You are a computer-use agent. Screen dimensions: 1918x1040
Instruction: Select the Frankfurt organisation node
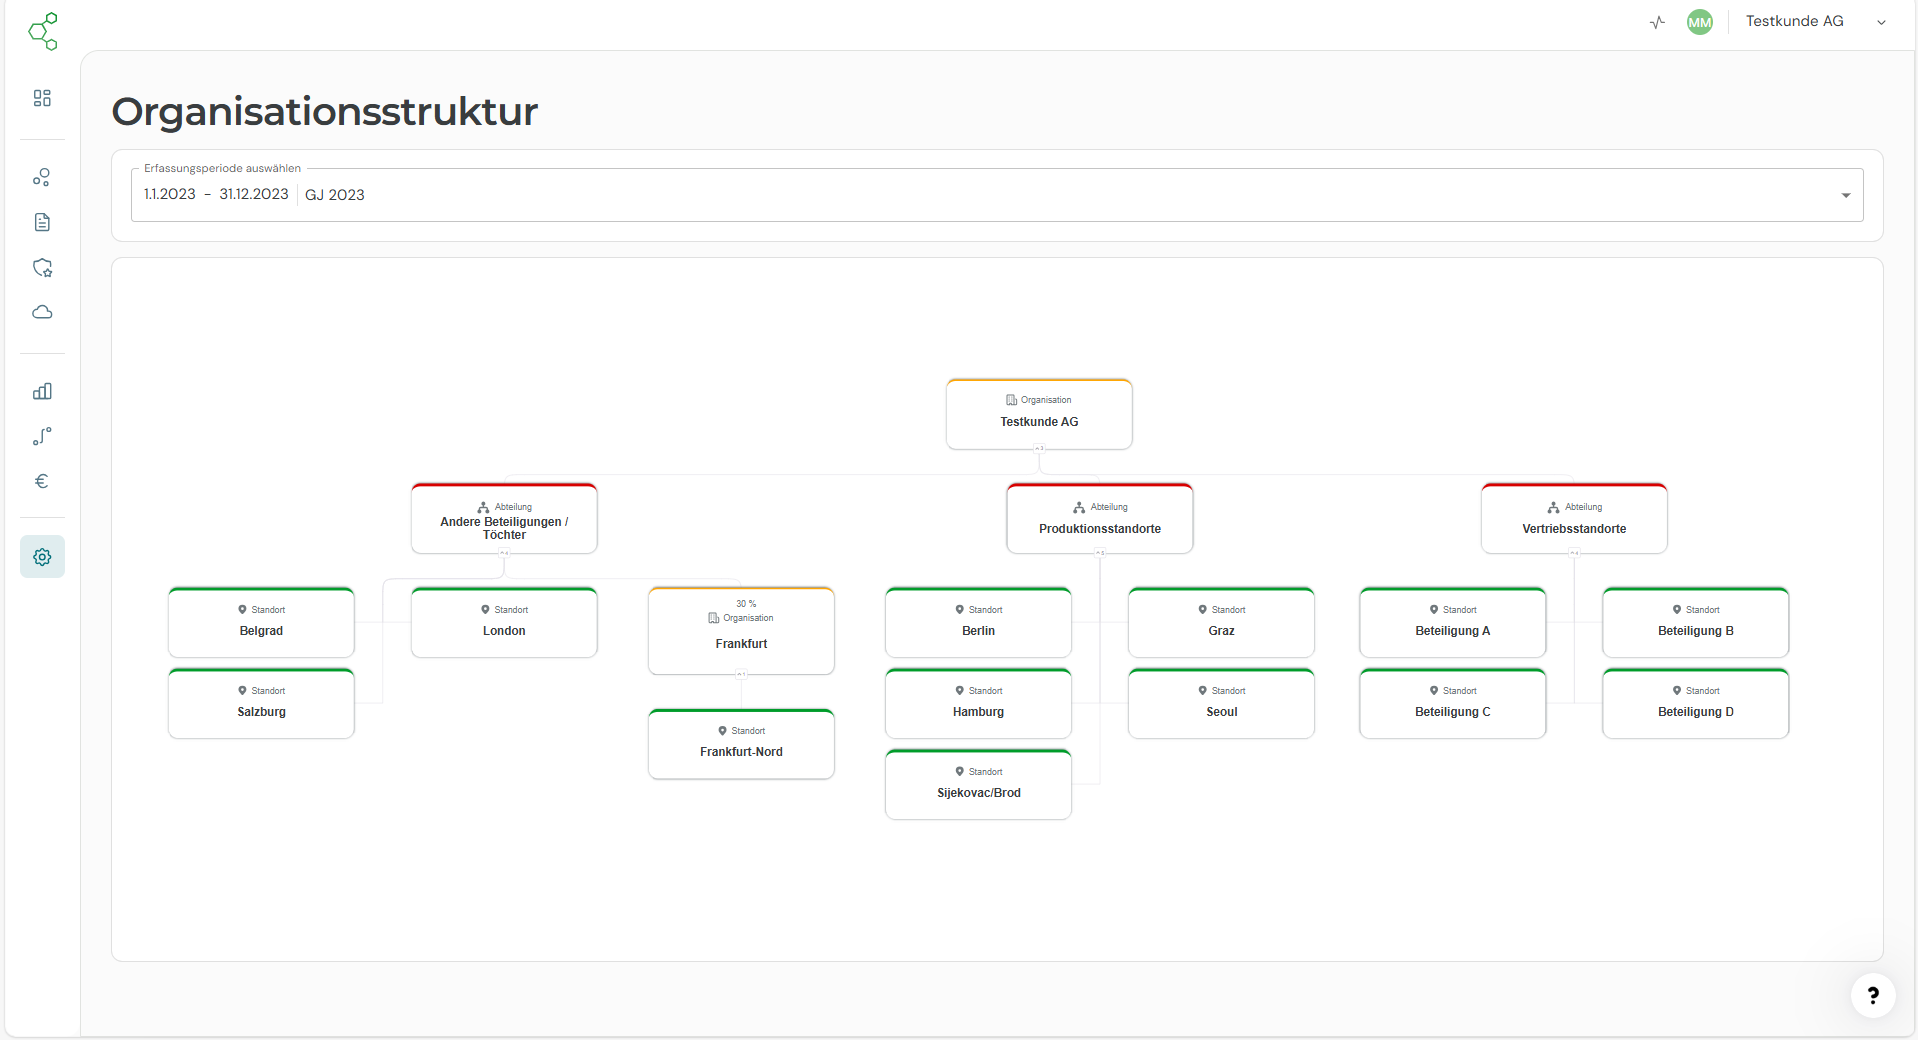(x=741, y=631)
